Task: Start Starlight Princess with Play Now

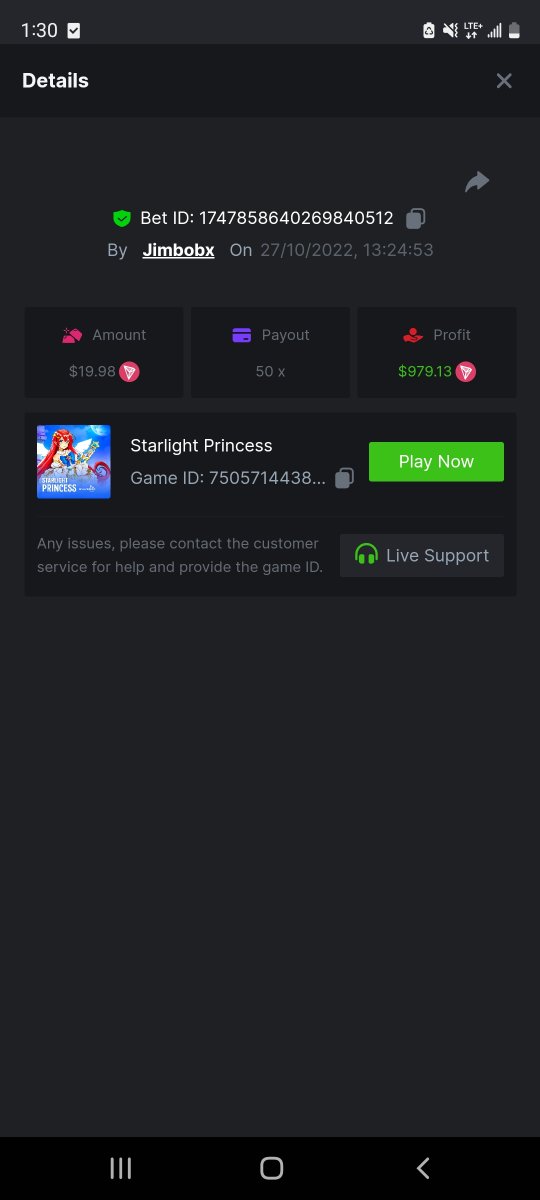Action: (x=436, y=462)
